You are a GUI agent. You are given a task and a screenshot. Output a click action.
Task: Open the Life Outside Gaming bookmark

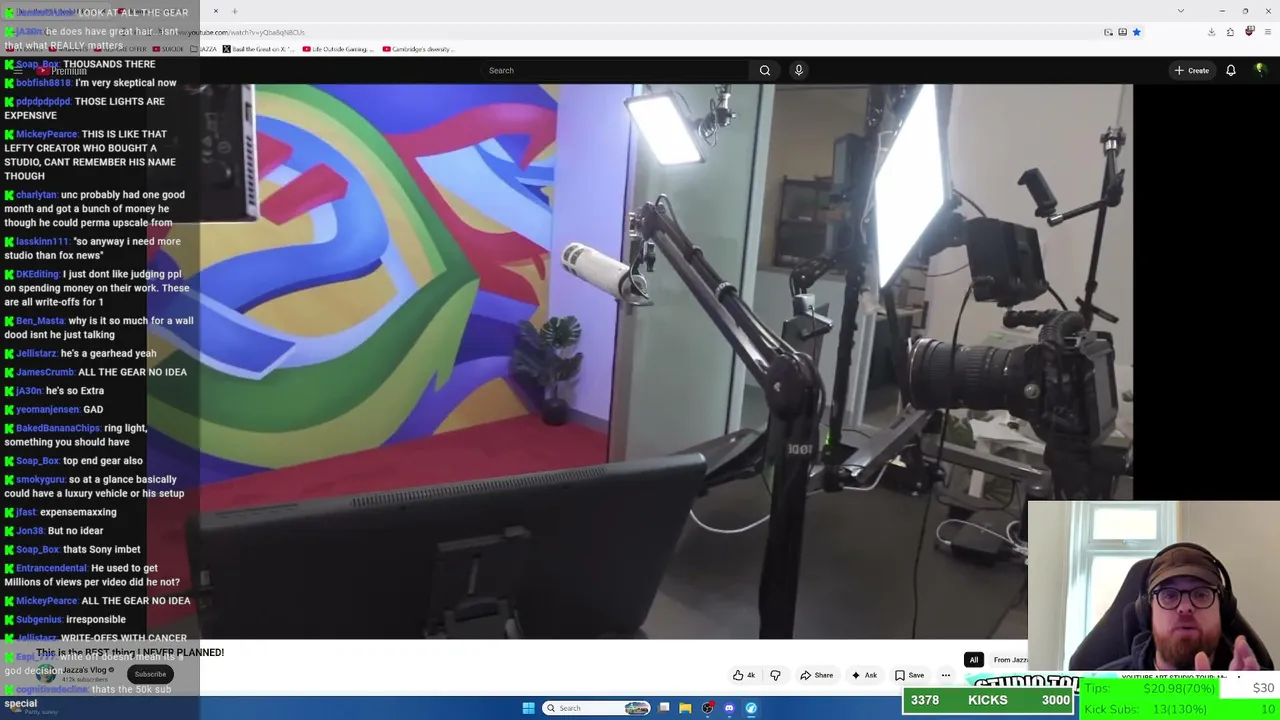pyautogui.click(x=337, y=49)
